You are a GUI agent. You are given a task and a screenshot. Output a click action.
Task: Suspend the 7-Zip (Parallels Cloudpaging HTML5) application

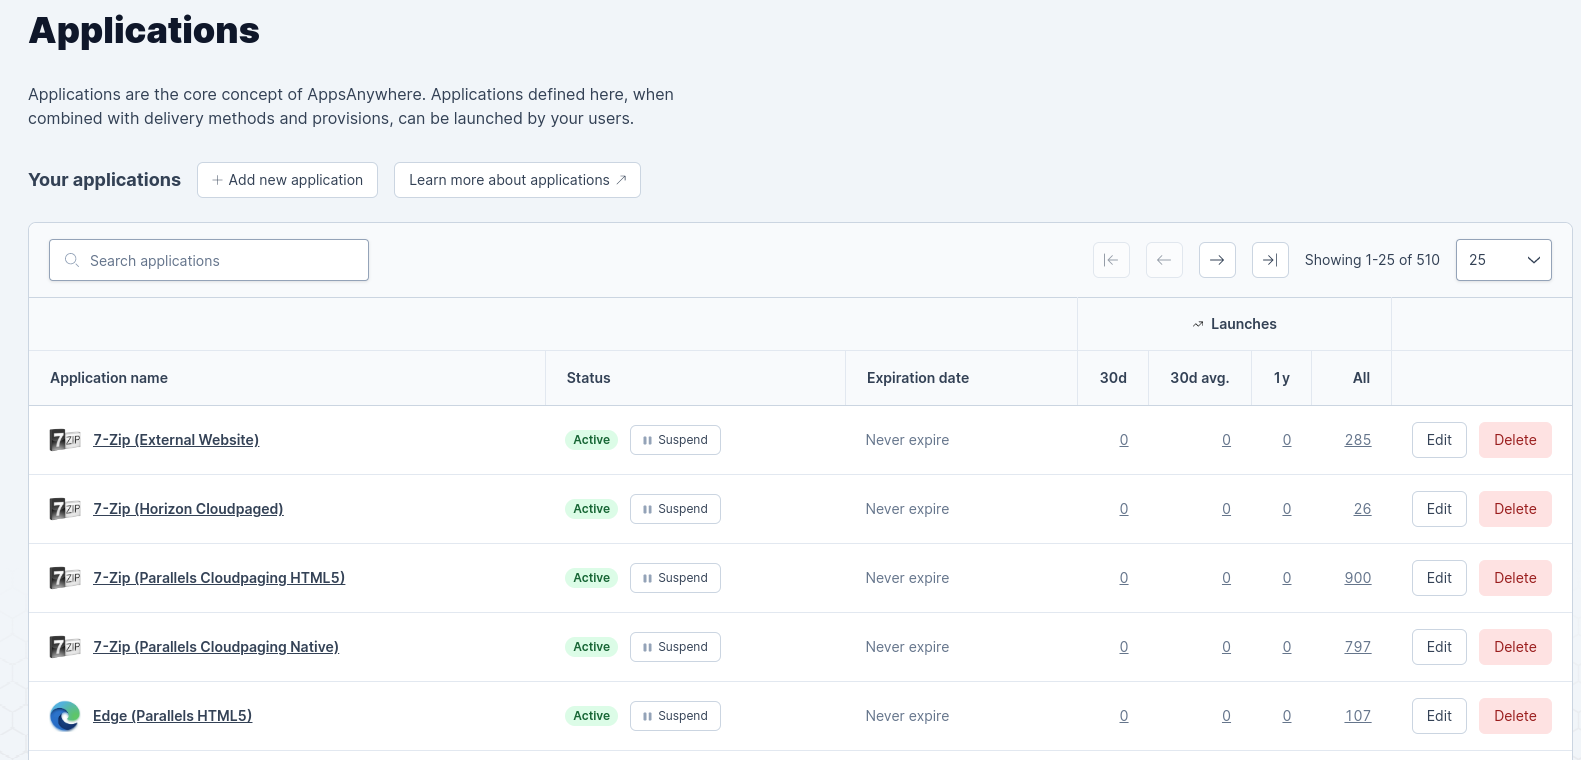pos(675,578)
